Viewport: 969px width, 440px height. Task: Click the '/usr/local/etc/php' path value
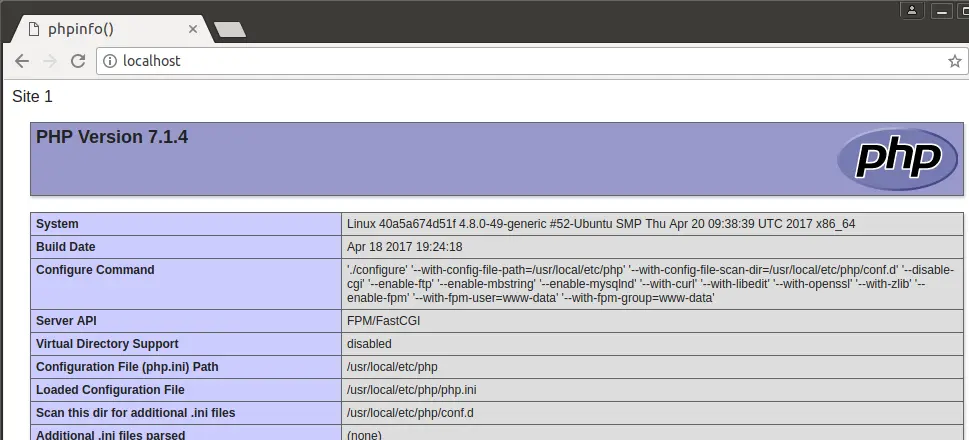tap(392, 366)
